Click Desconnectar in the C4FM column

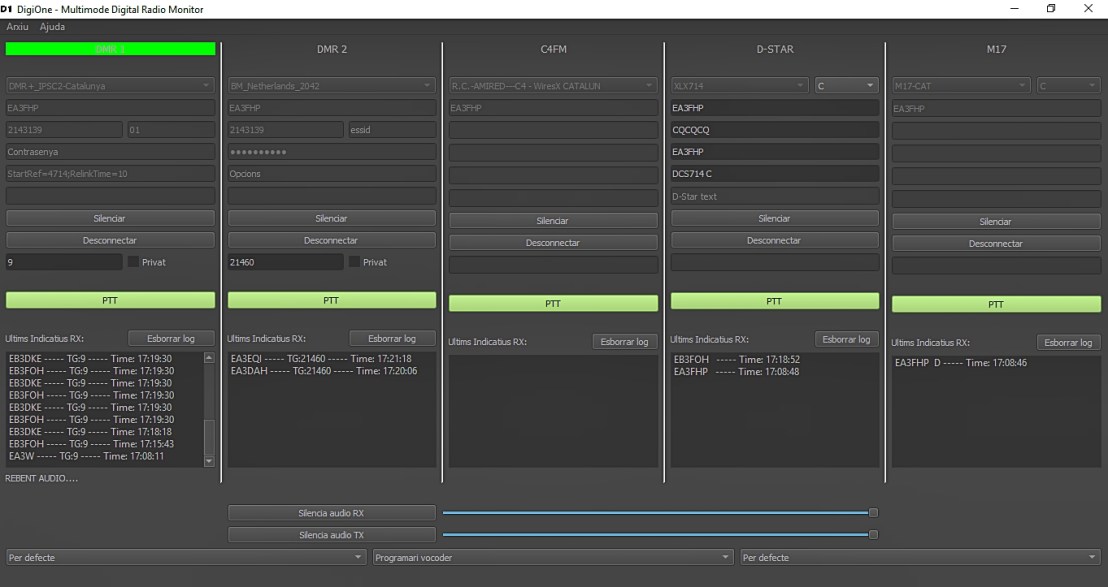[553, 243]
